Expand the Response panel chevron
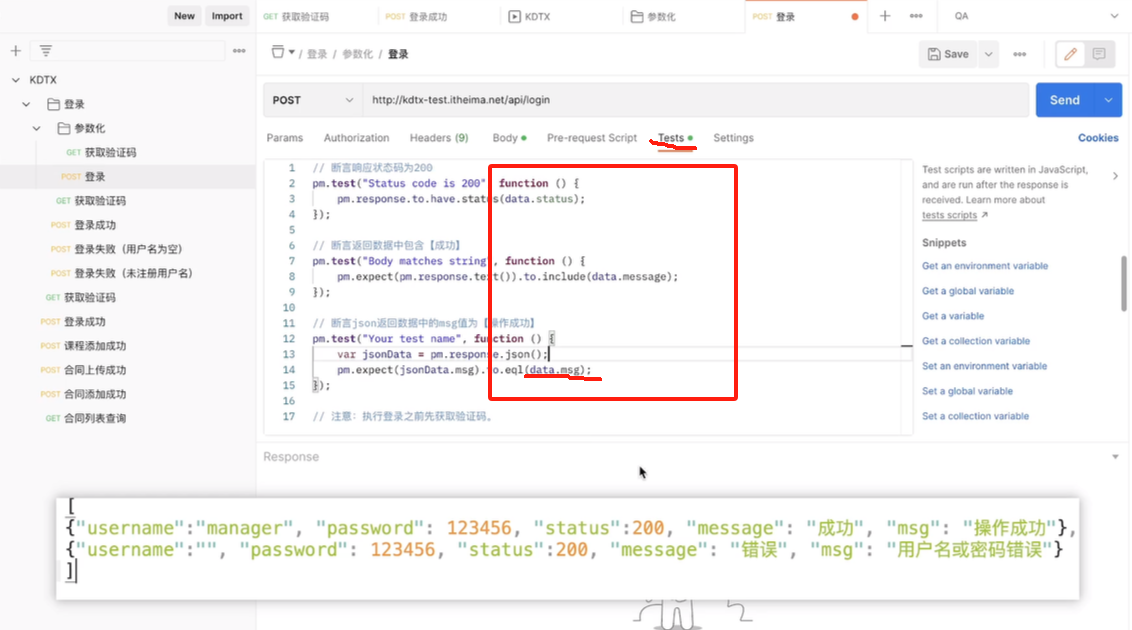 pyautogui.click(x=1115, y=457)
